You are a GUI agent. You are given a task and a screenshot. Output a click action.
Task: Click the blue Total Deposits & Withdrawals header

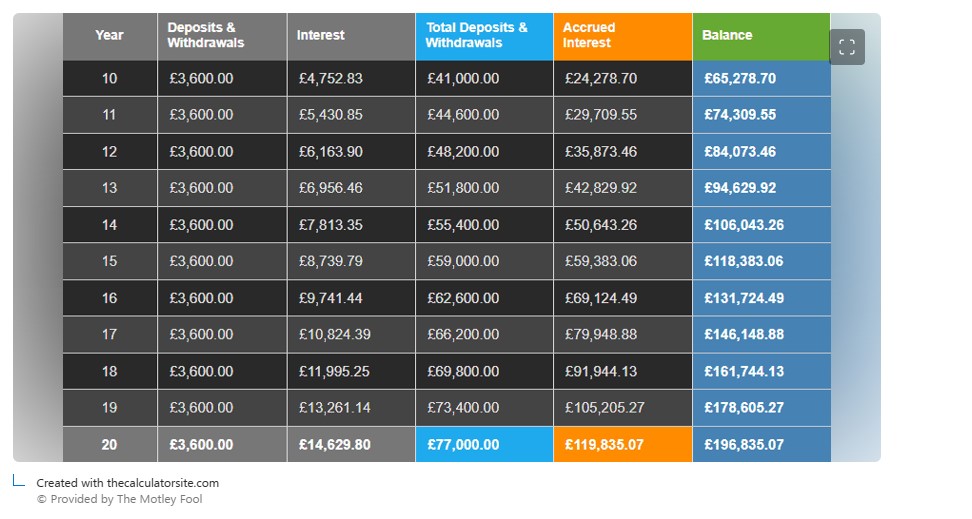tap(477, 35)
